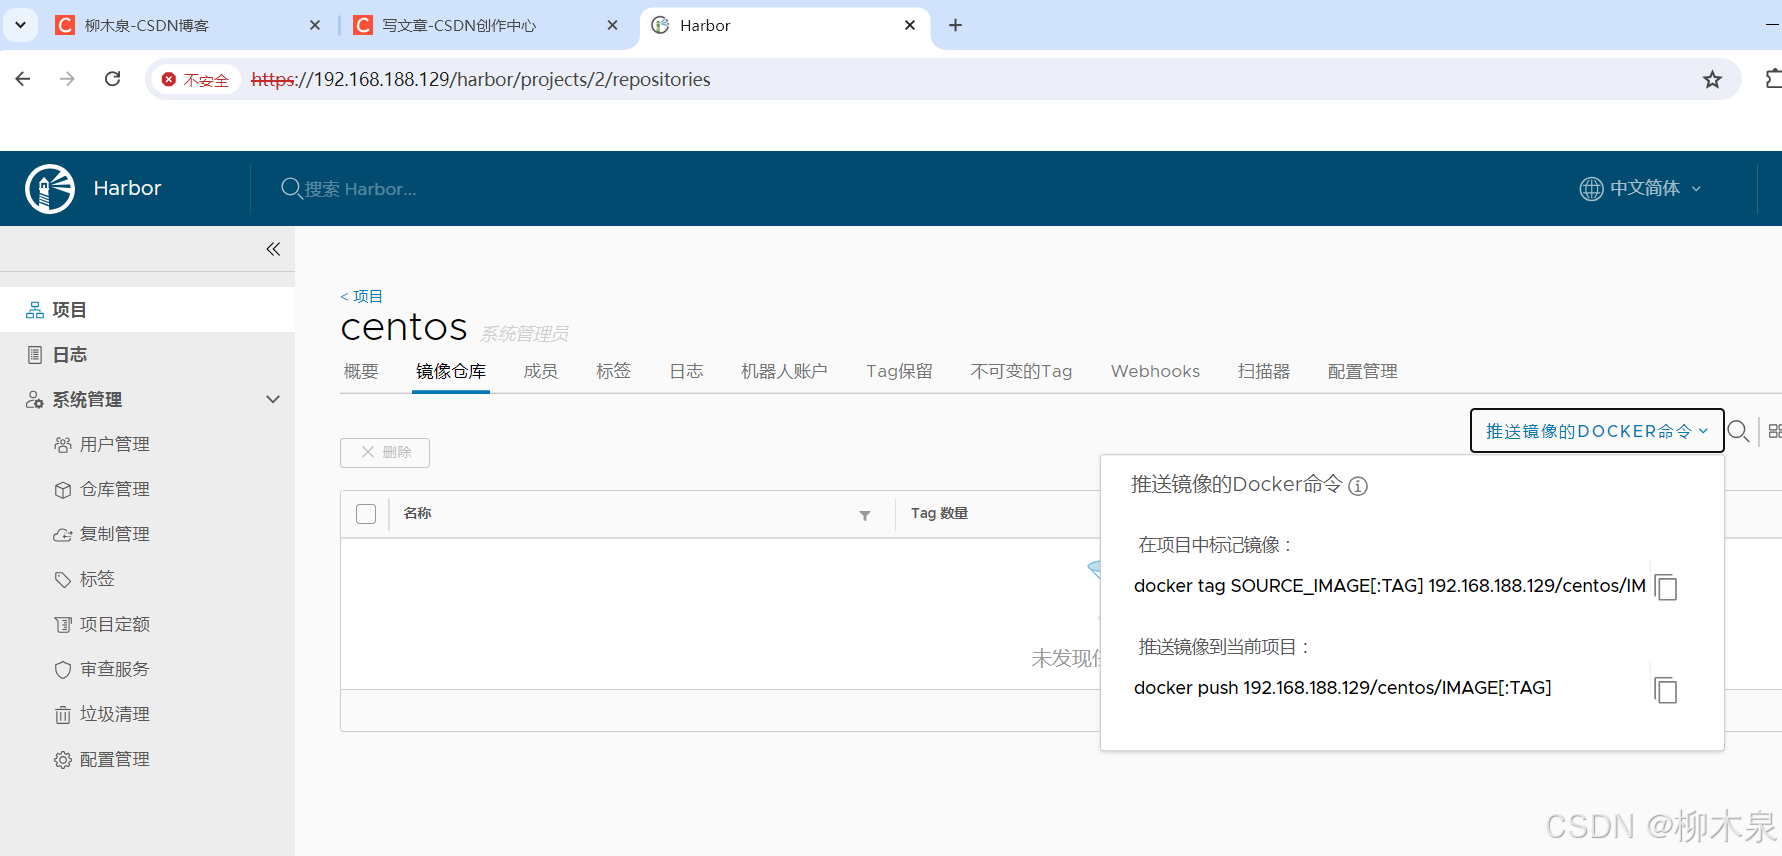
Task: Open the tab search dropdown arrow
Action: tap(20, 25)
